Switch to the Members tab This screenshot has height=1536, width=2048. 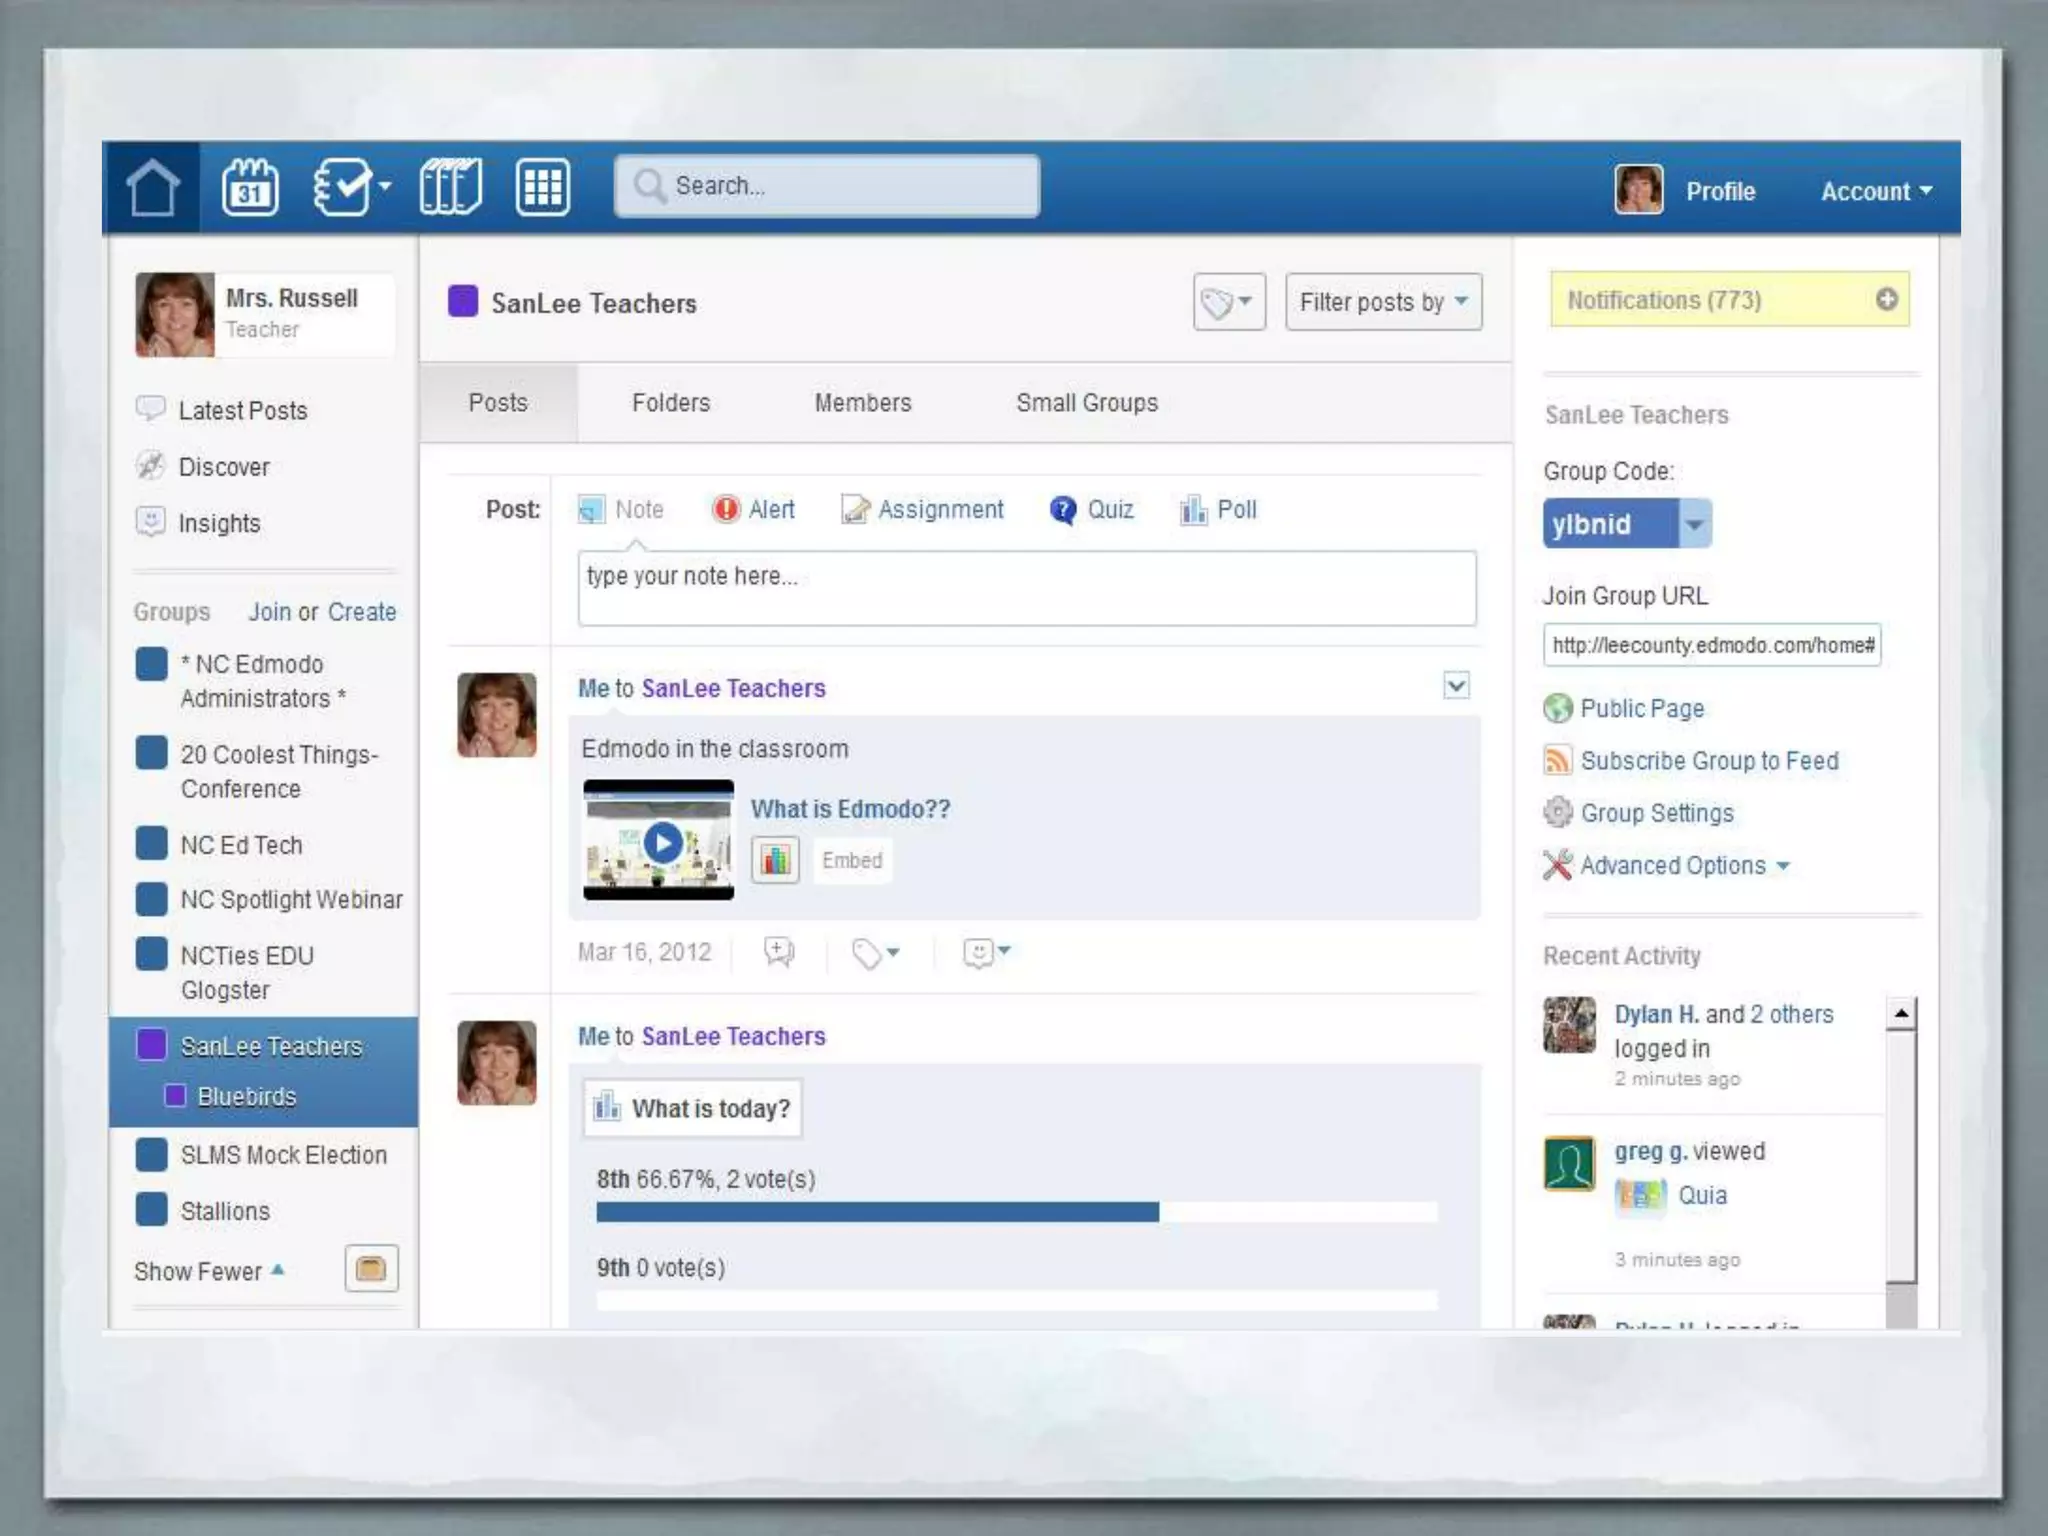[862, 403]
